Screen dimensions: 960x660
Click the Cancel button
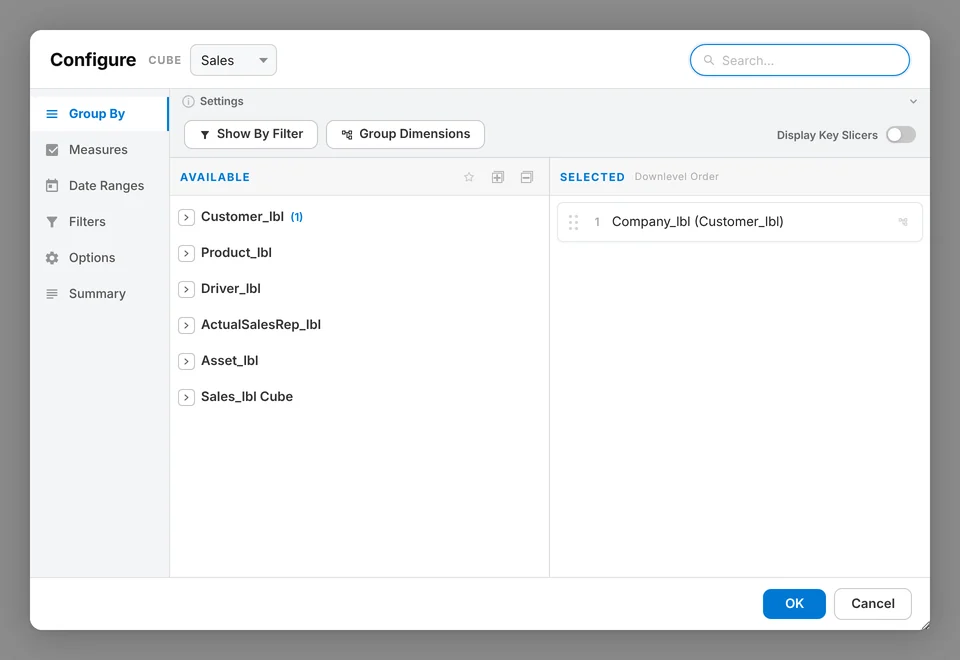click(872, 604)
